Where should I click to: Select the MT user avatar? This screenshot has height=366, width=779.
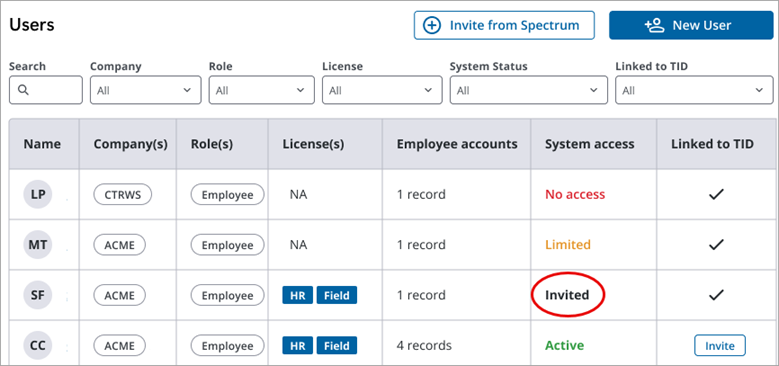38,245
